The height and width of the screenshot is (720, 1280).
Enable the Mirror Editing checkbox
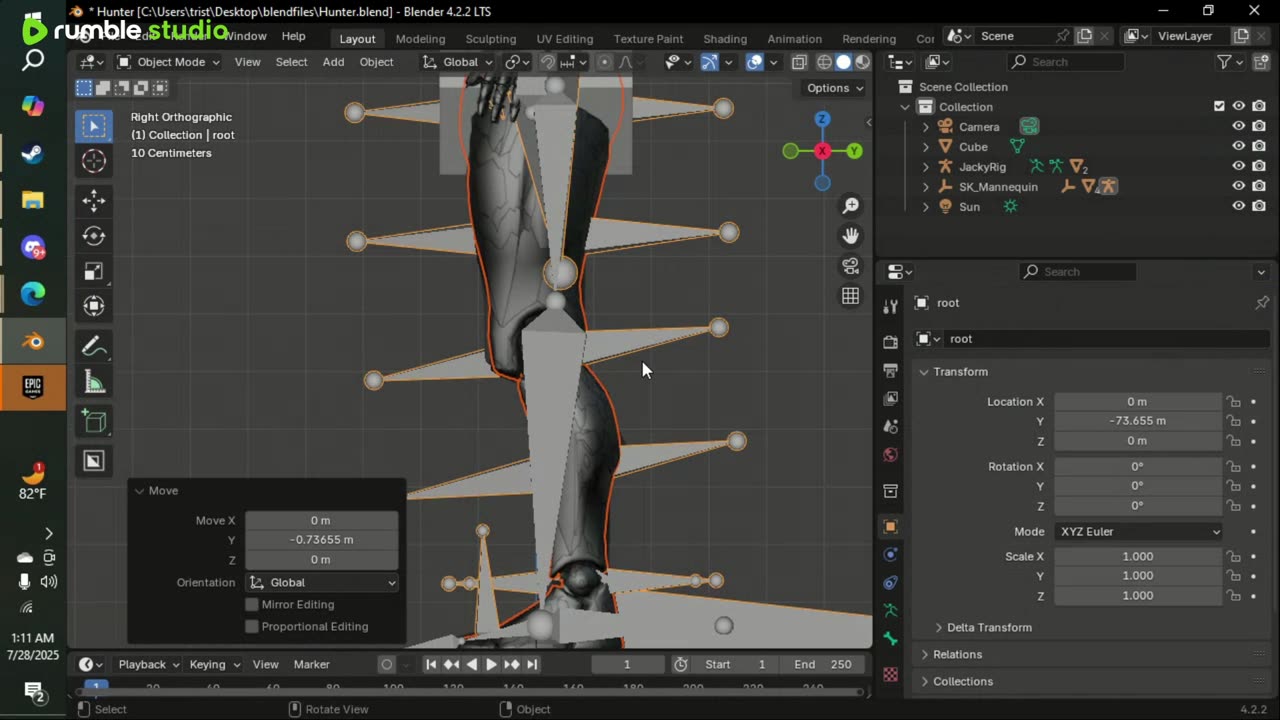point(252,605)
